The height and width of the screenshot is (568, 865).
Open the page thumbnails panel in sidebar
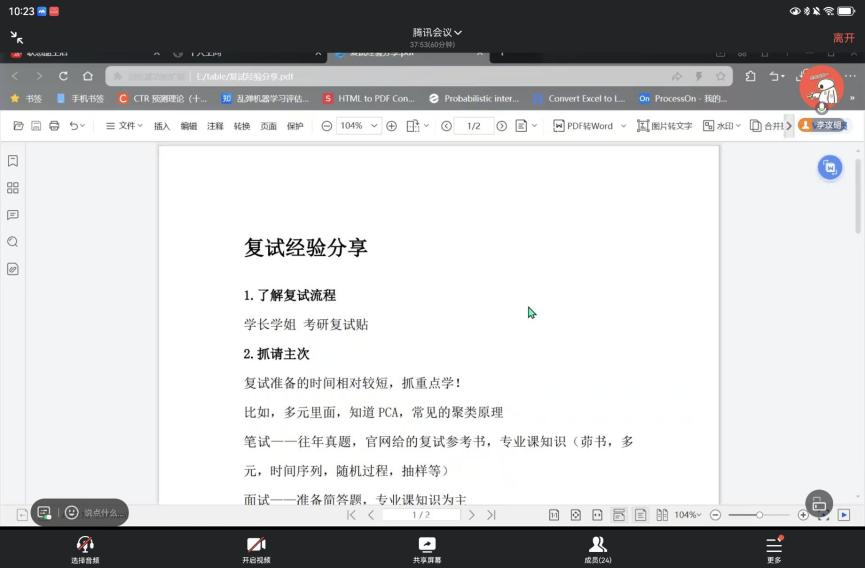pyautogui.click(x=13, y=188)
